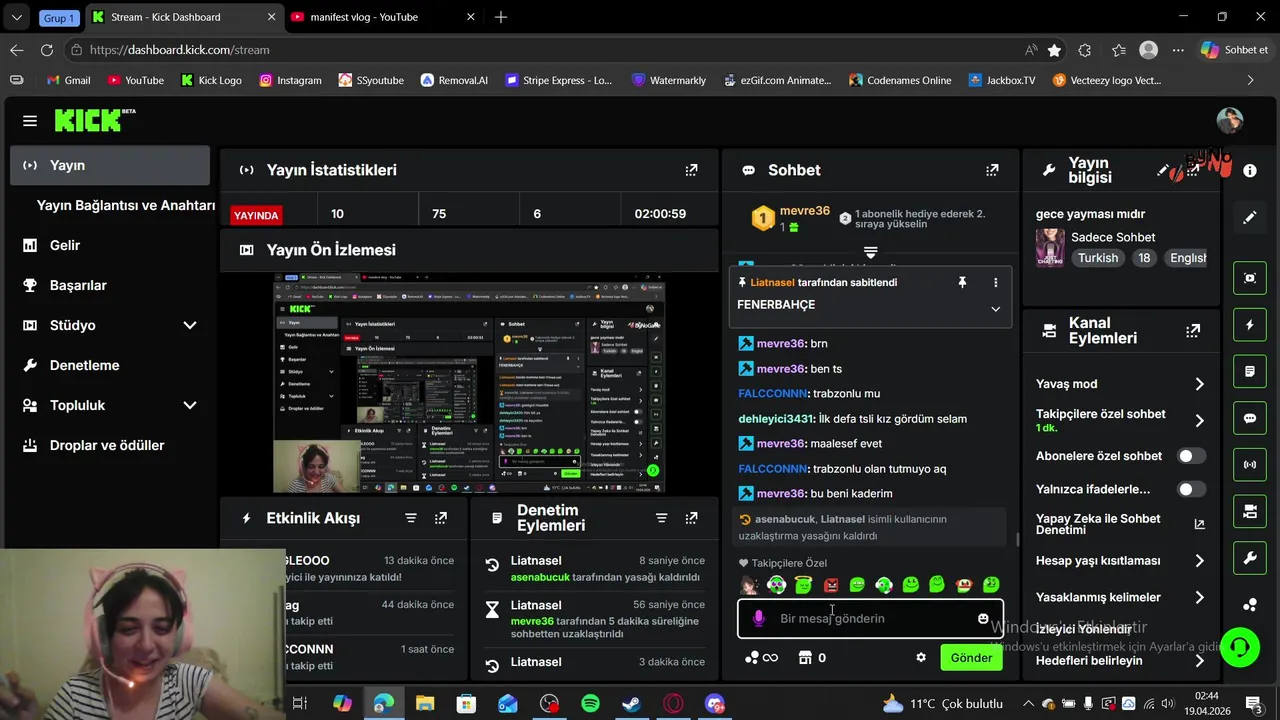The image size is (1280, 720).
Task: Toggle the document moderation log icon in right sidebar
Action: click(1250, 371)
